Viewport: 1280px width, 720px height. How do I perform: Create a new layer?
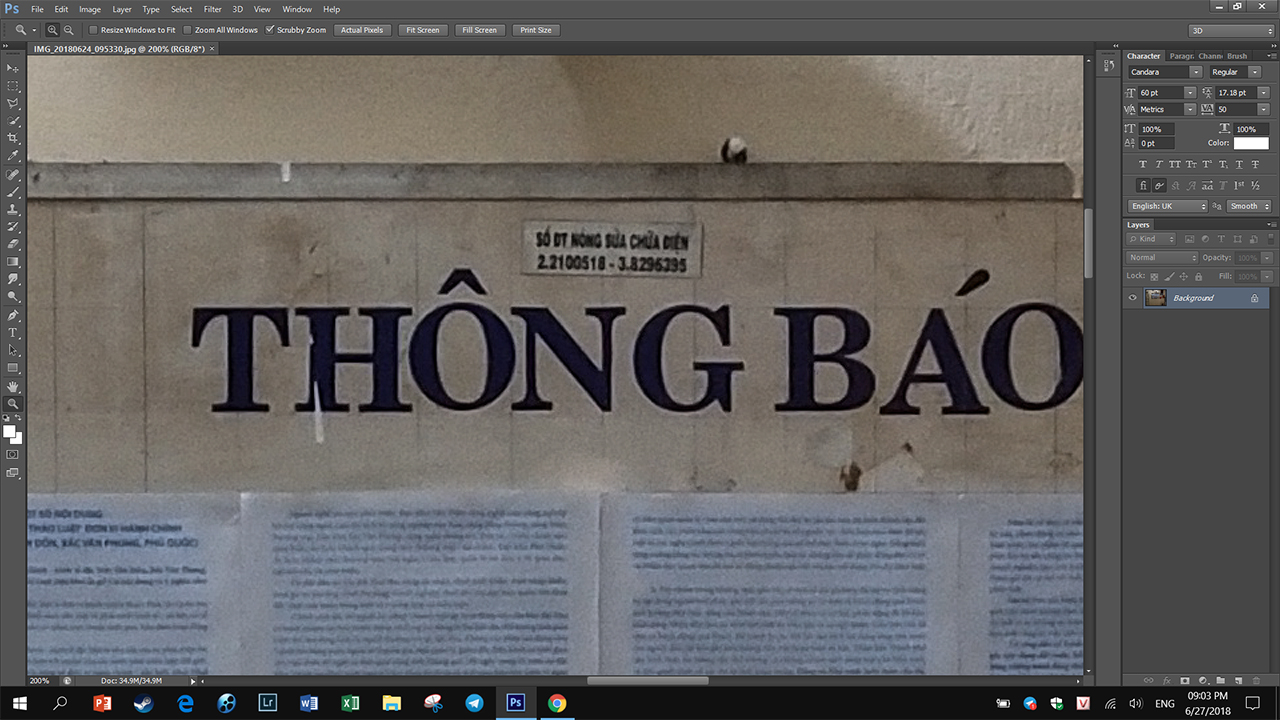1238,680
